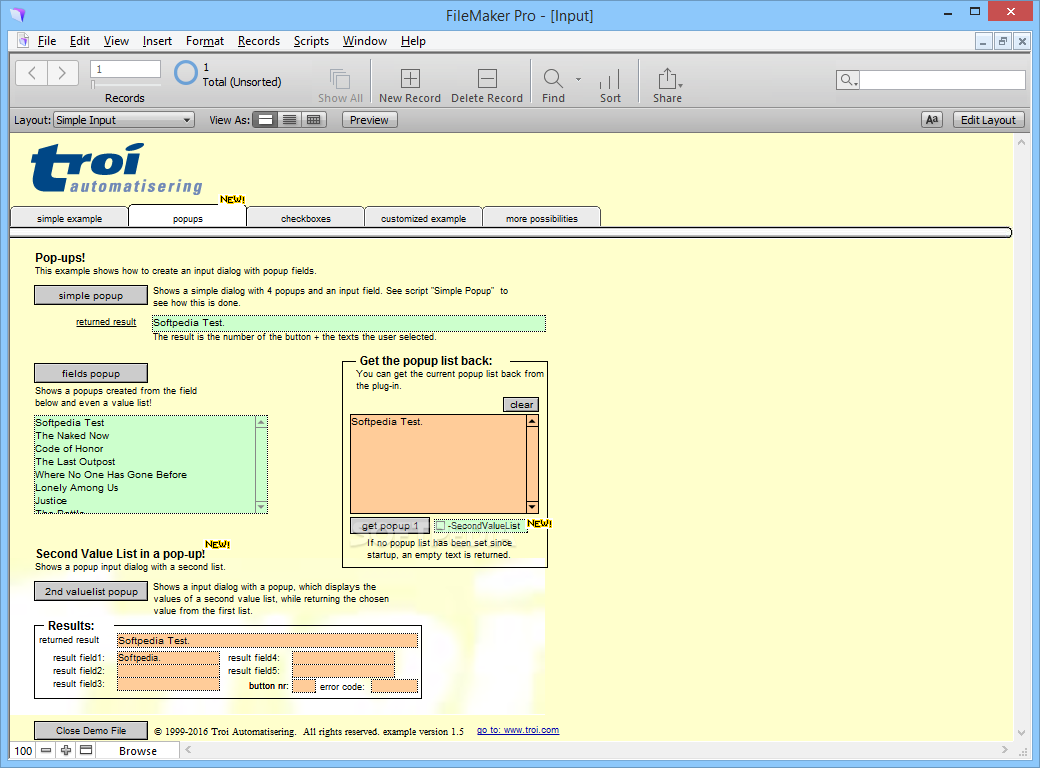This screenshot has width=1040, height=768.
Task: Click scroll up arrow in orange popup list
Action: click(533, 421)
